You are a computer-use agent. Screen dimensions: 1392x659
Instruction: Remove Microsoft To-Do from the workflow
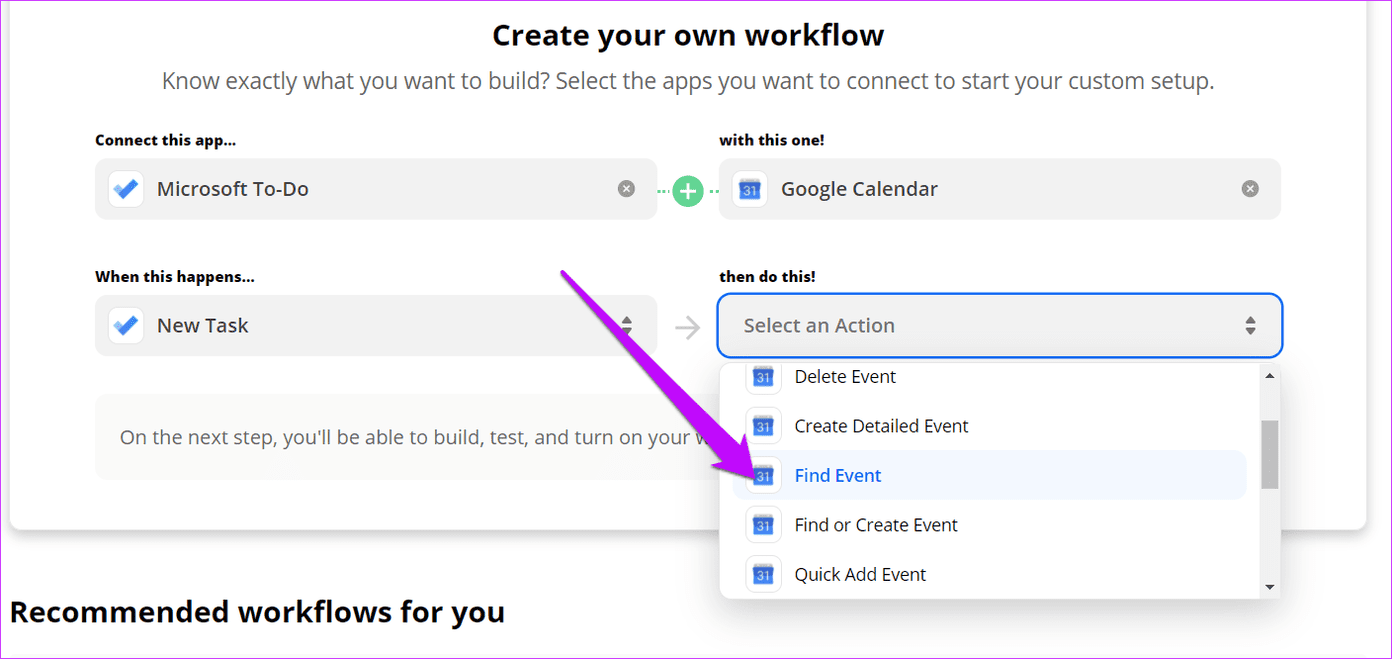627,188
